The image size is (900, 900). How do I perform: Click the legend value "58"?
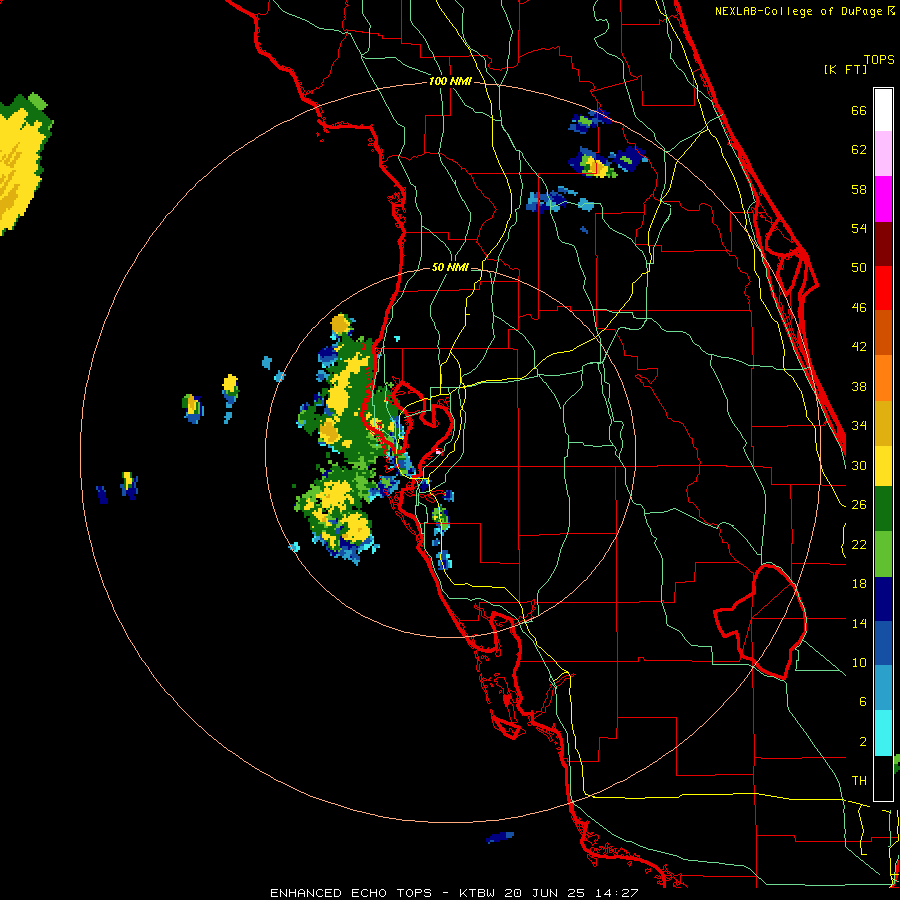click(859, 189)
